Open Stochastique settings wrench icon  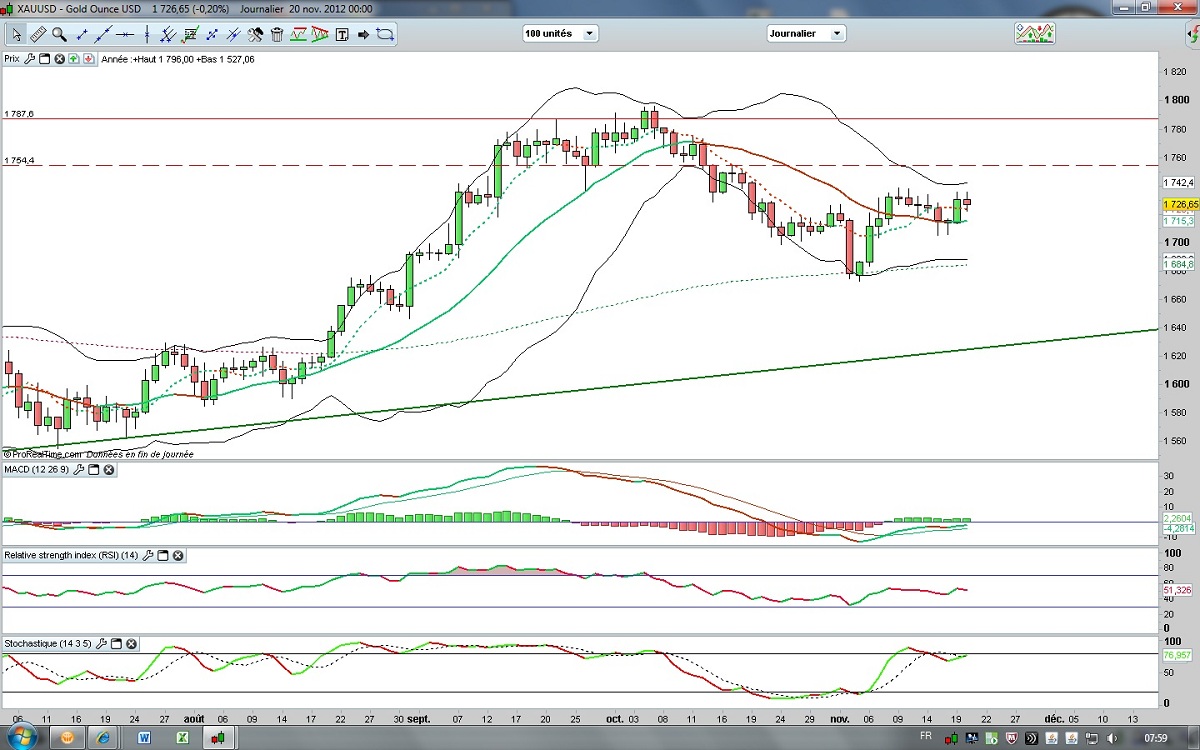pos(100,643)
